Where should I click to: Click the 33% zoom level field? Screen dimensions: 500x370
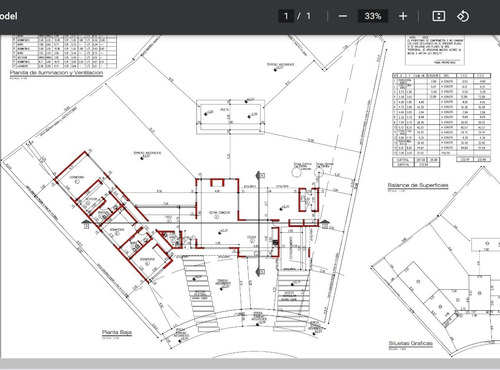tap(373, 16)
